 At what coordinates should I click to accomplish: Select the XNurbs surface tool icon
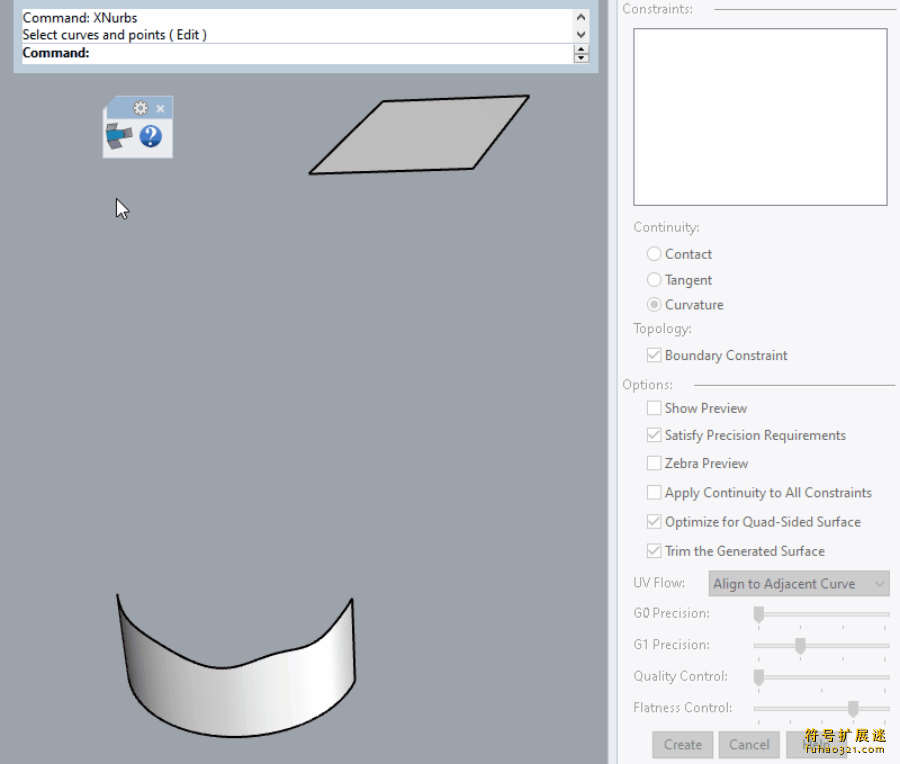click(x=119, y=134)
